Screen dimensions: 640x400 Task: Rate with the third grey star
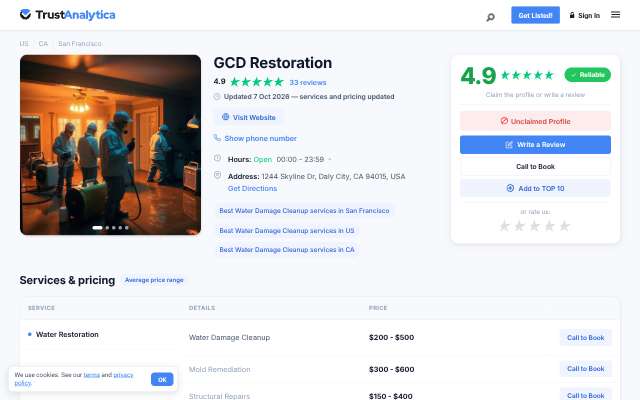(535, 226)
